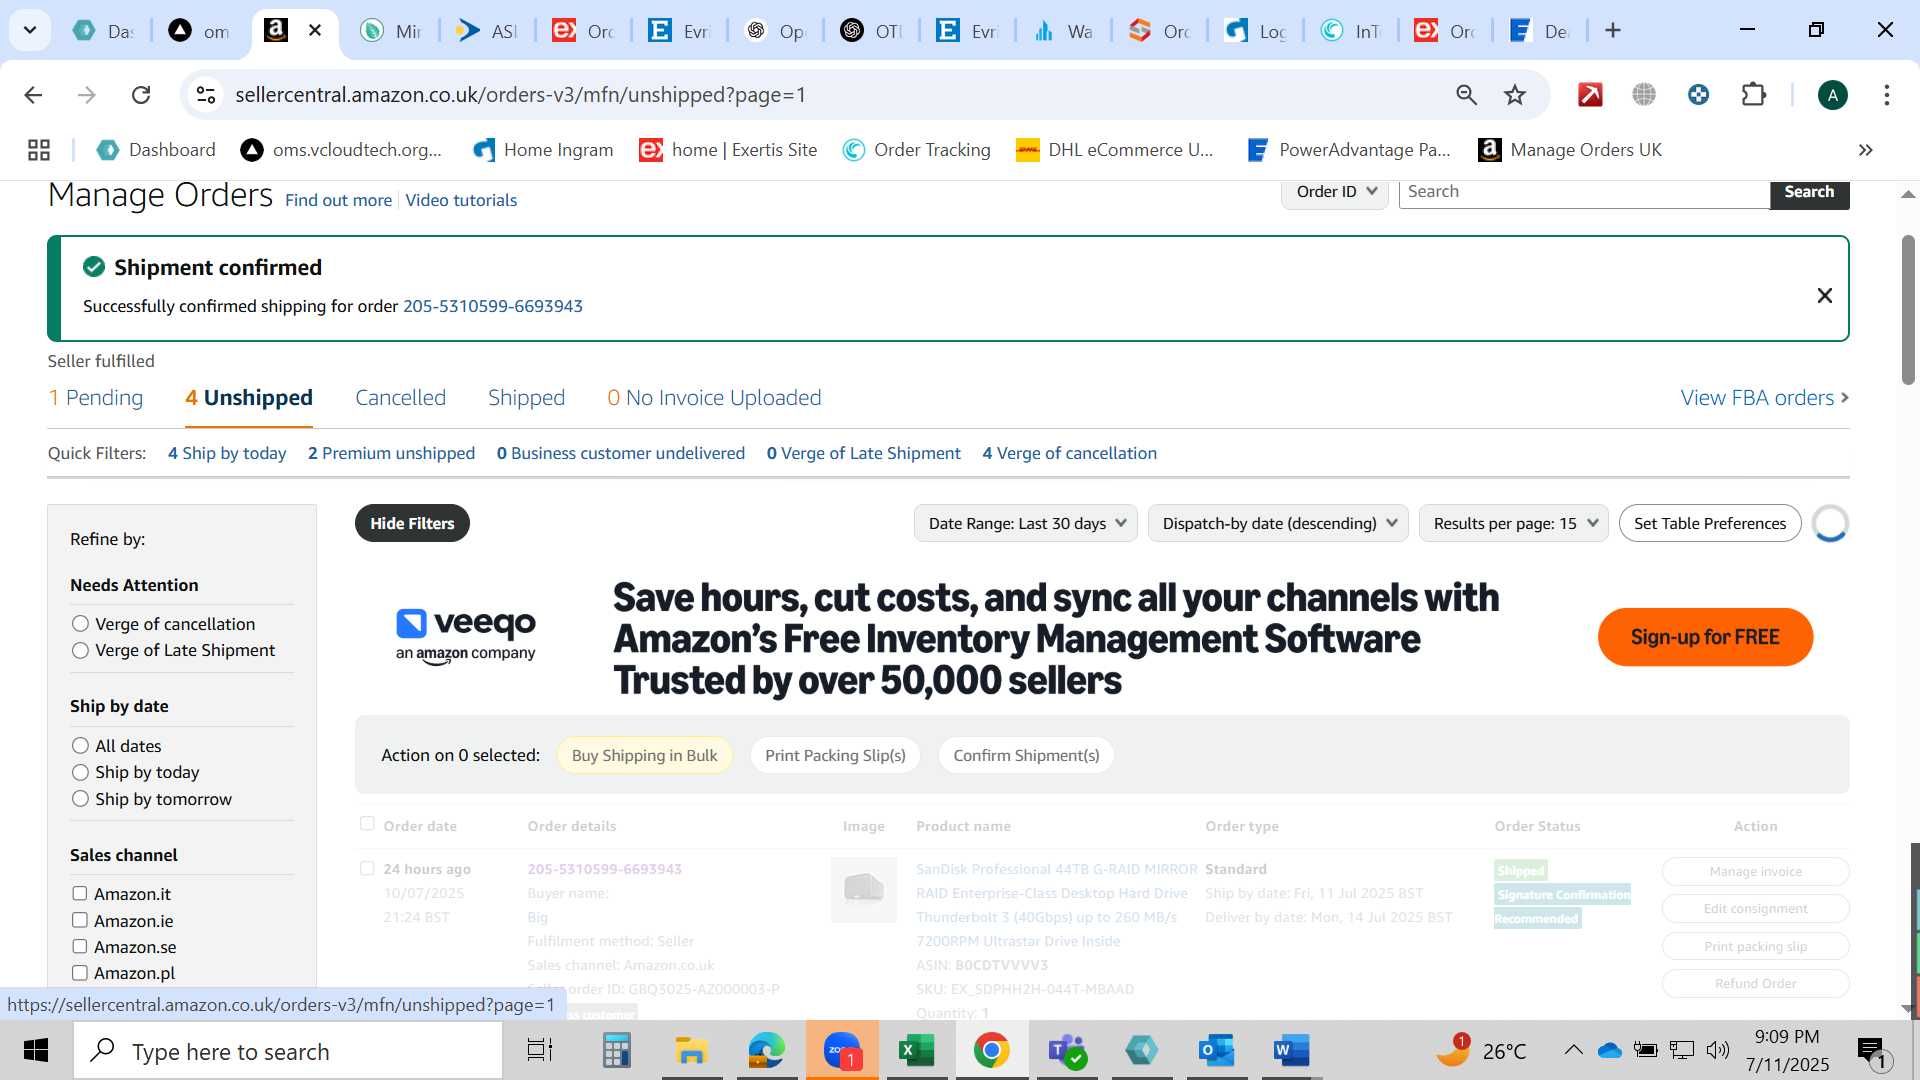Open the No Invoice Uploaded tab

tap(714, 398)
